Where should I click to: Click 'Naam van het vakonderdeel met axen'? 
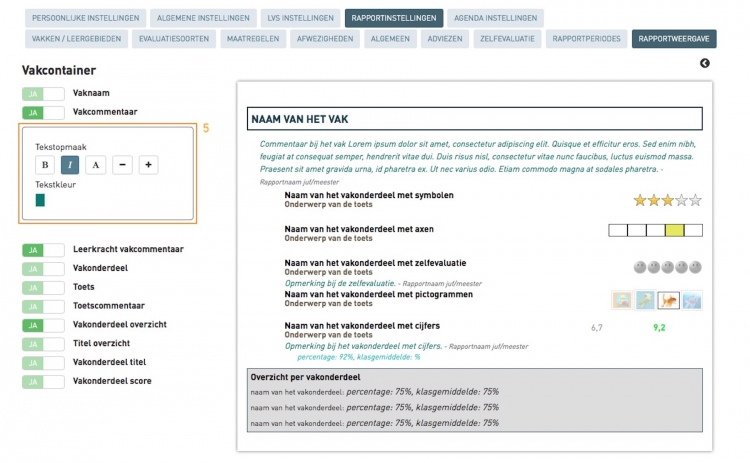359,229
